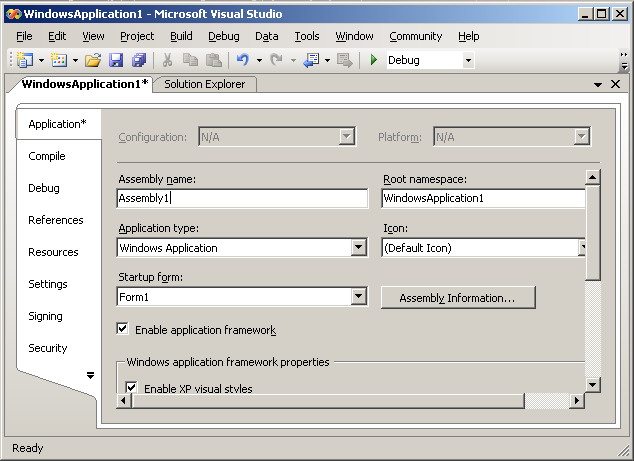Image resolution: width=634 pixels, height=461 pixels.
Task: Switch to the Solution Explorer tab
Action: 205,84
